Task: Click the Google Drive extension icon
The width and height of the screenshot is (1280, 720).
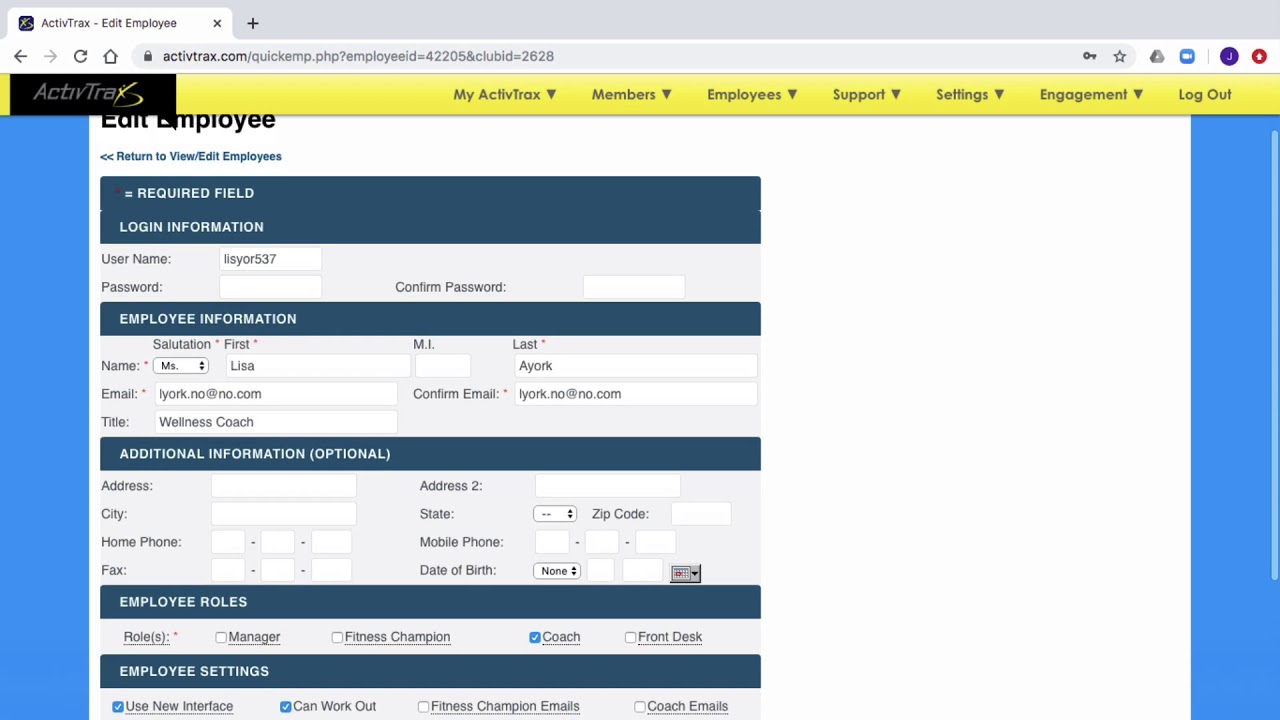Action: pyautogui.click(x=1157, y=56)
